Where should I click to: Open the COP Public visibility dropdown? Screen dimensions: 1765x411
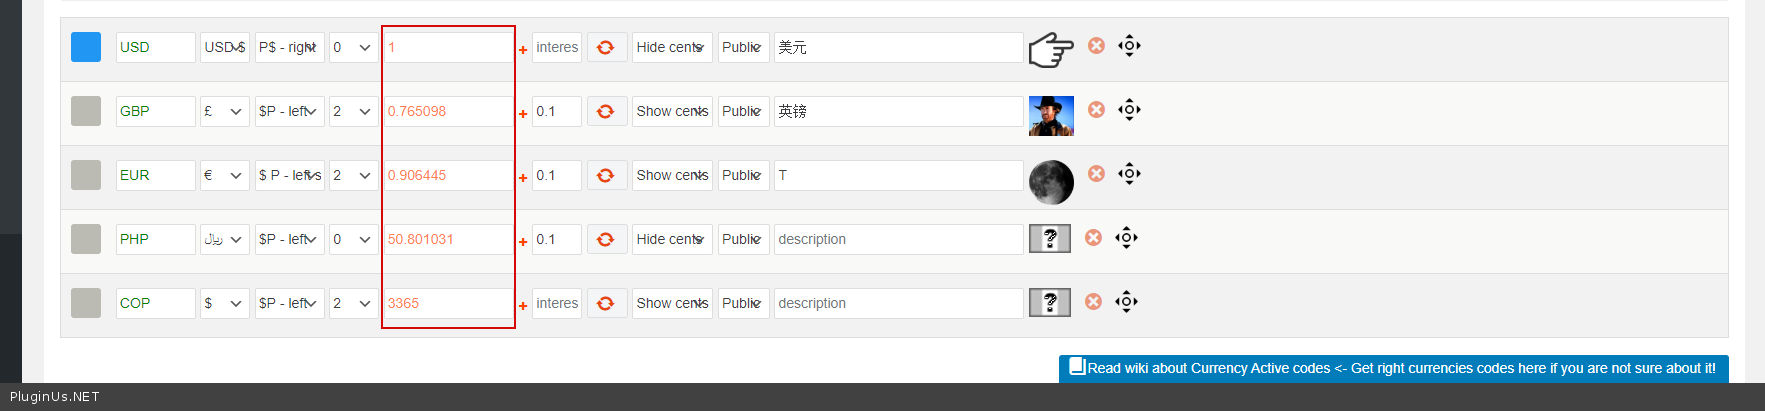(x=743, y=303)
